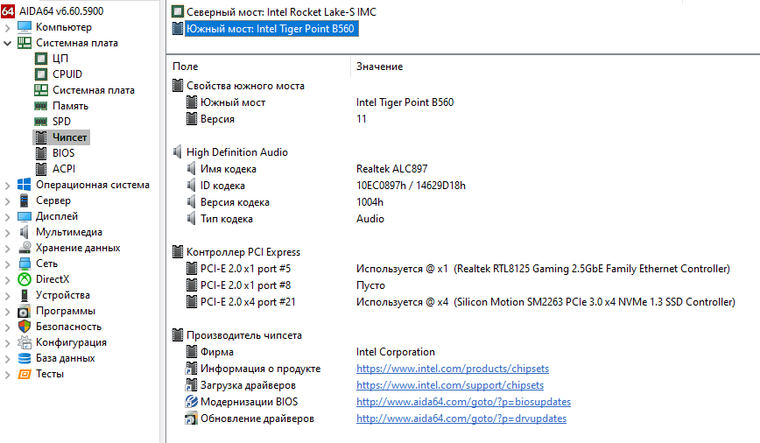This screenshot has height=443, width=760.
Task: Click the Обновление драйверов icon
Action: click(191, 418)
